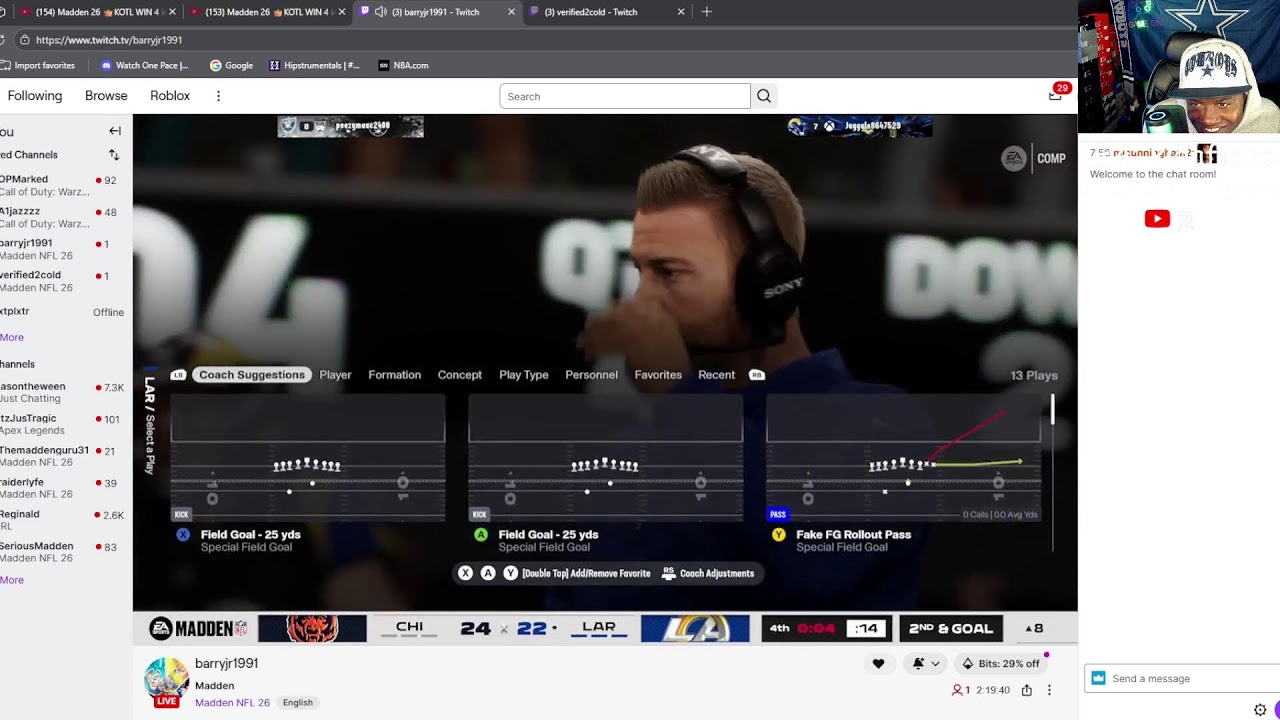1280x720 pixels.
Task: Select the Favorites play-call tab
Action: [658, 375]
